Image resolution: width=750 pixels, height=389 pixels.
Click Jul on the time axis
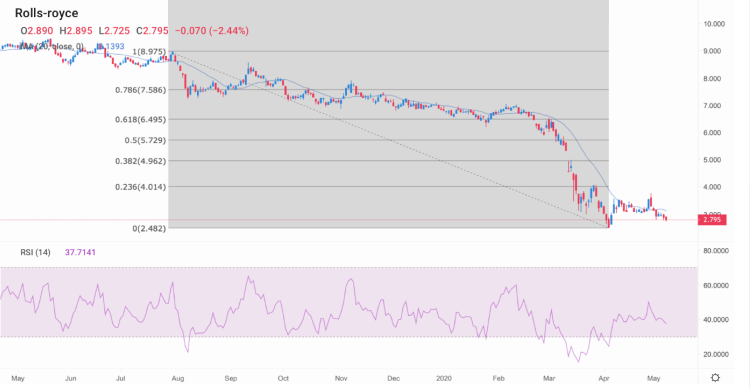pyautogui.click(x=121, y=378)
